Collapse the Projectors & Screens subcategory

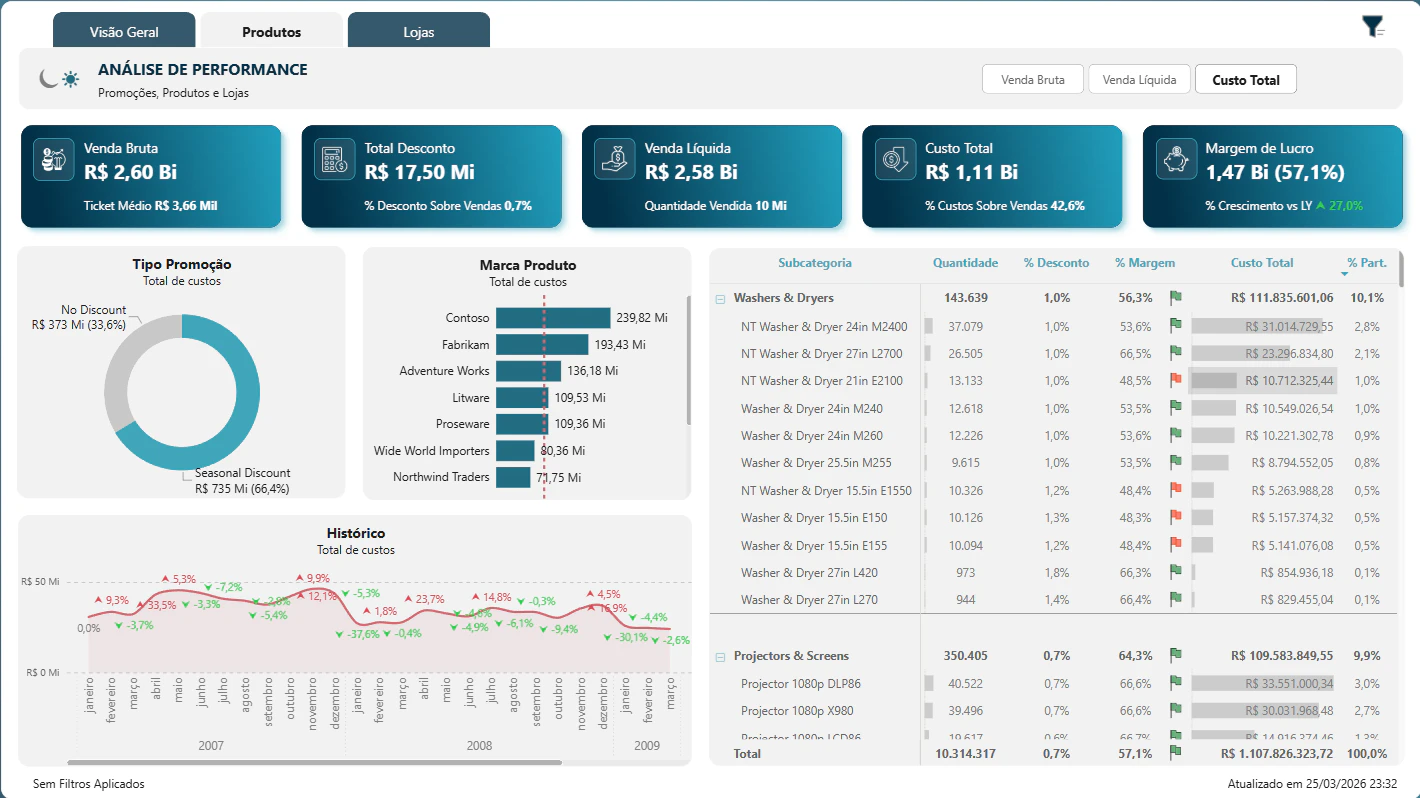point(720,656)
